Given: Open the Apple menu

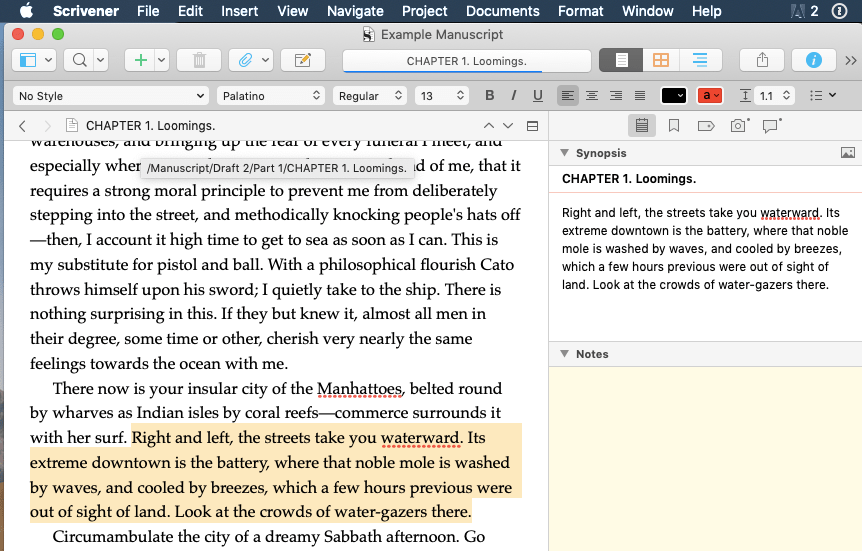Looking at the screenshot, I should (x=26, y=10).
